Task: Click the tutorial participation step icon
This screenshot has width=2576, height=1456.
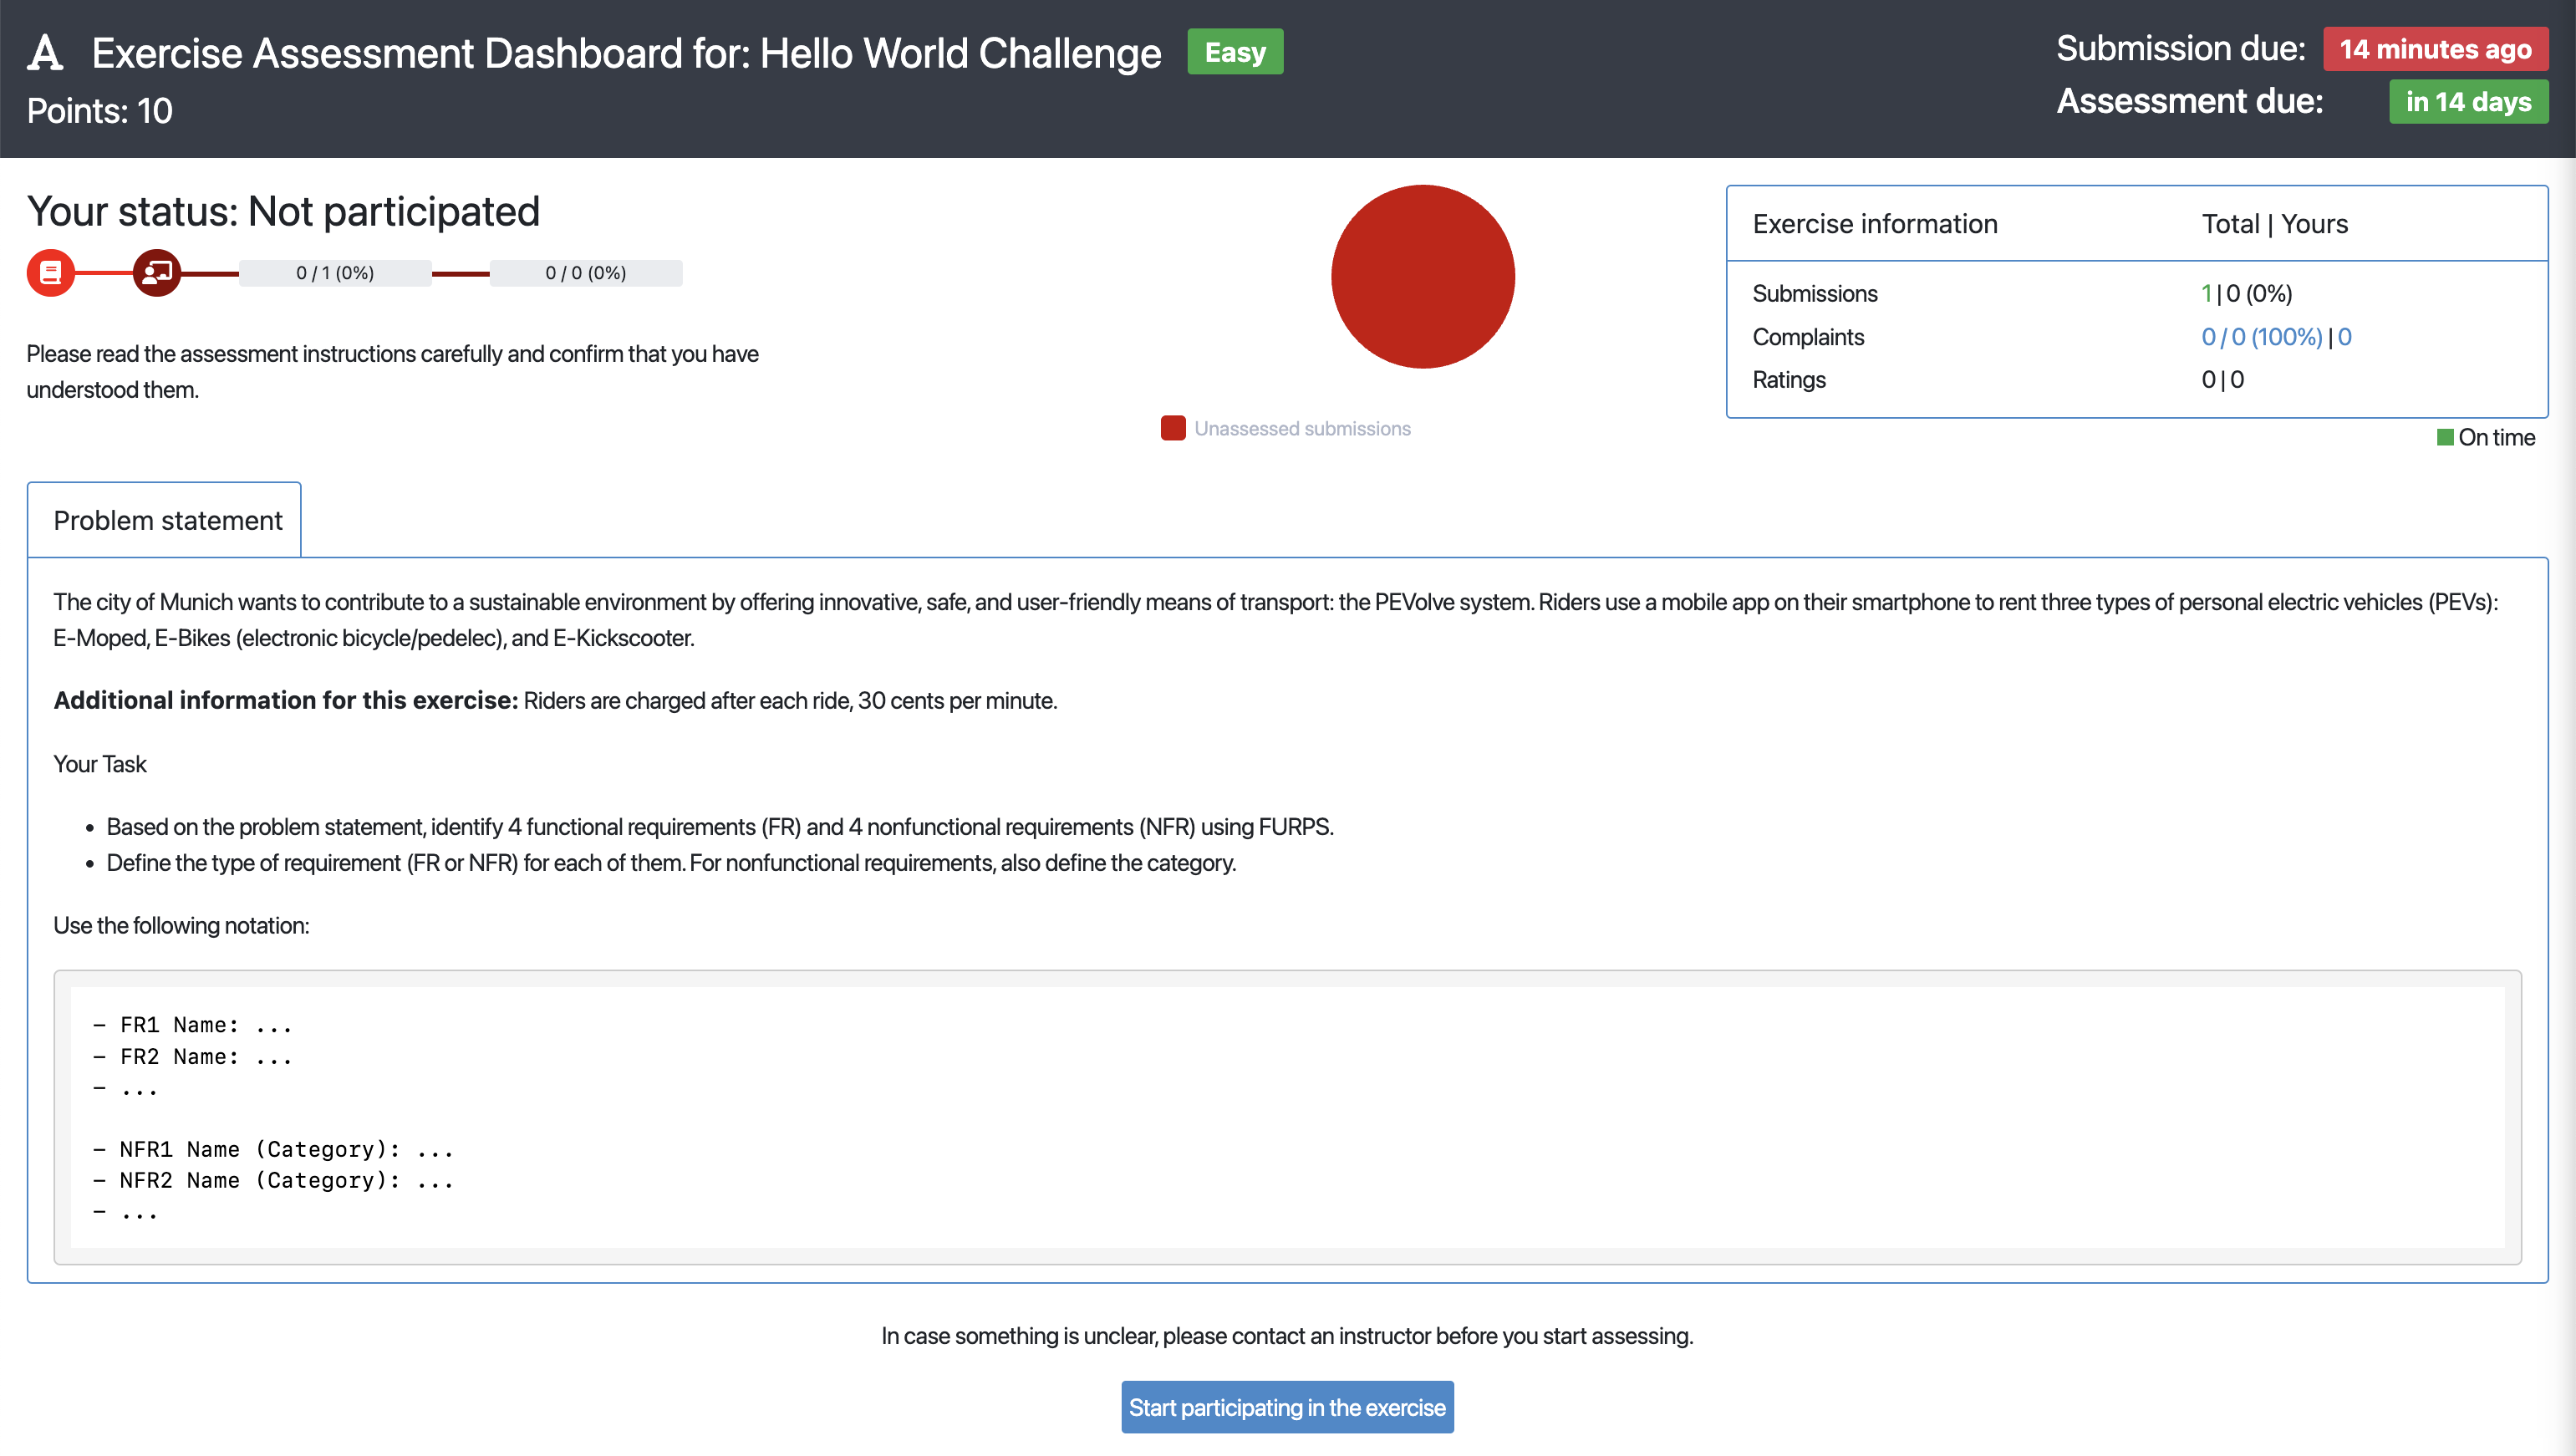Action: (156, 272)
